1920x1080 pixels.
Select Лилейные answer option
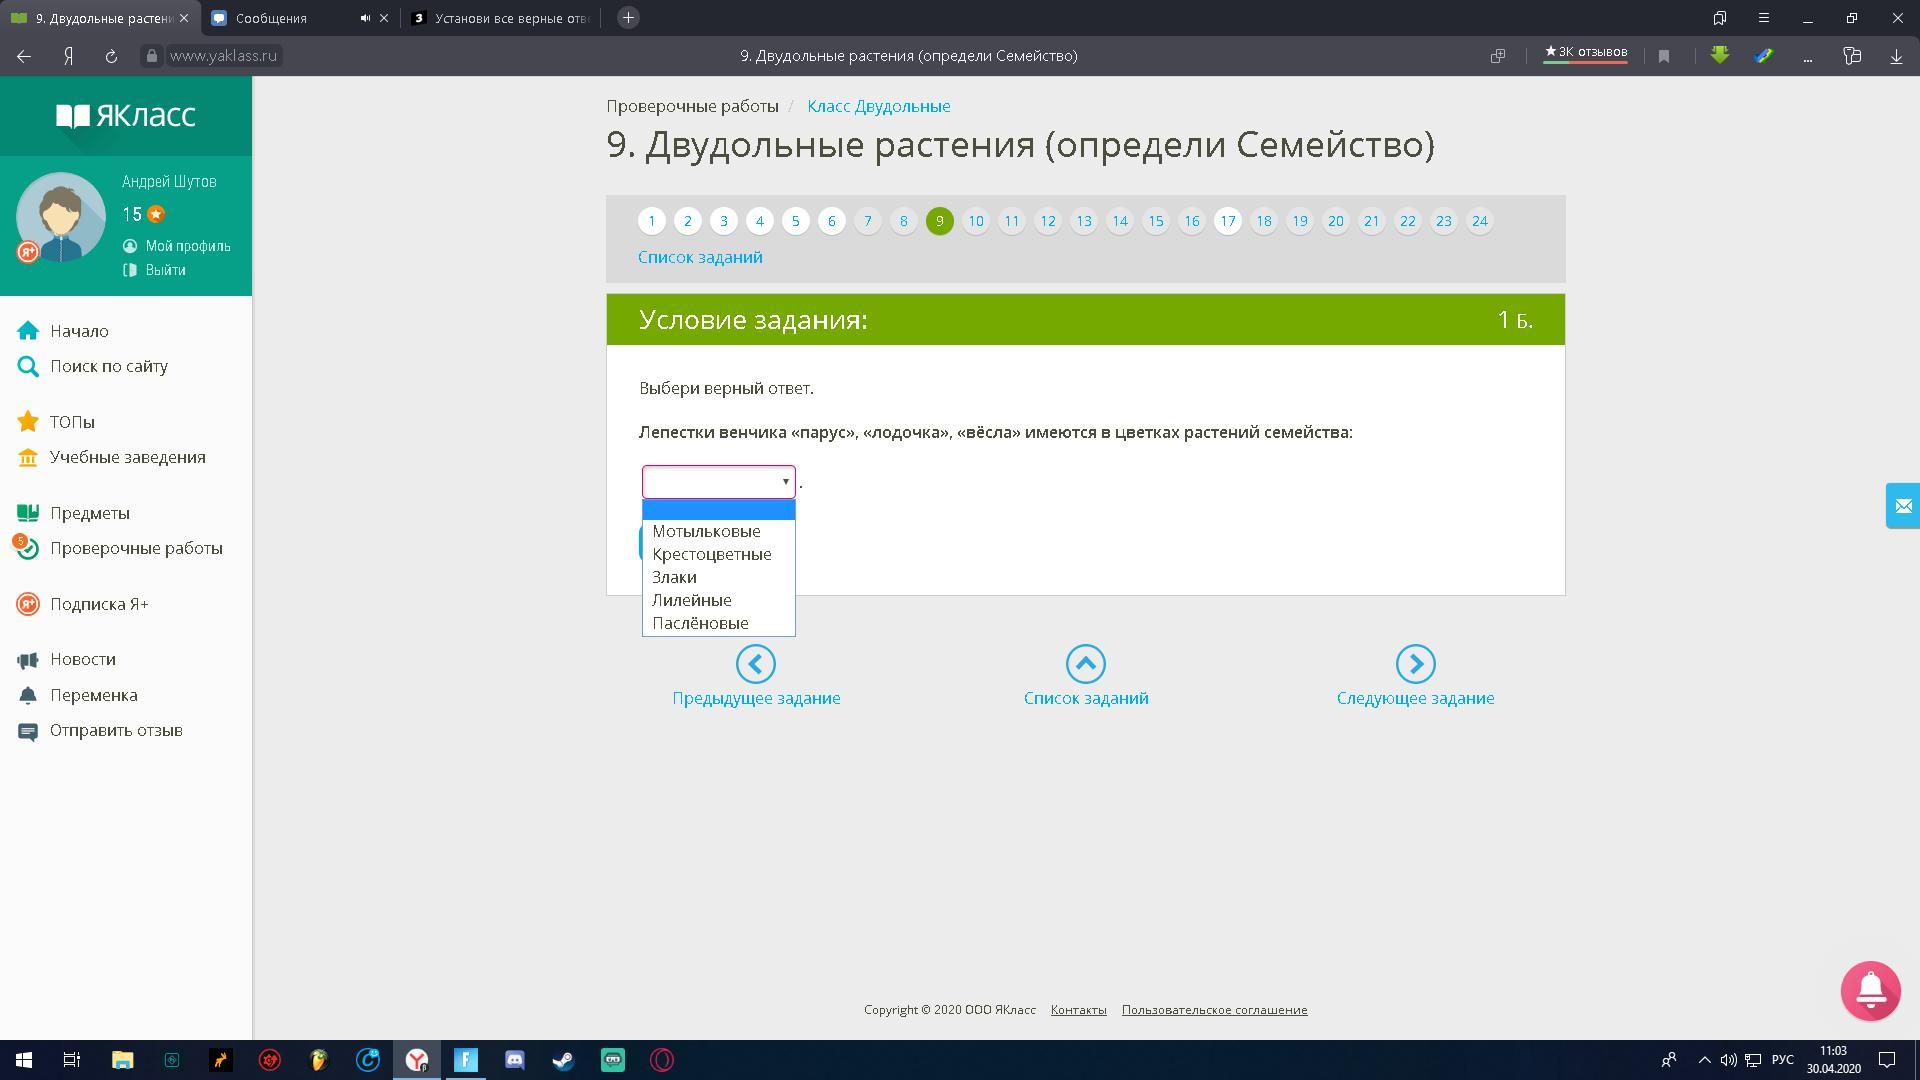coord(691,600)
